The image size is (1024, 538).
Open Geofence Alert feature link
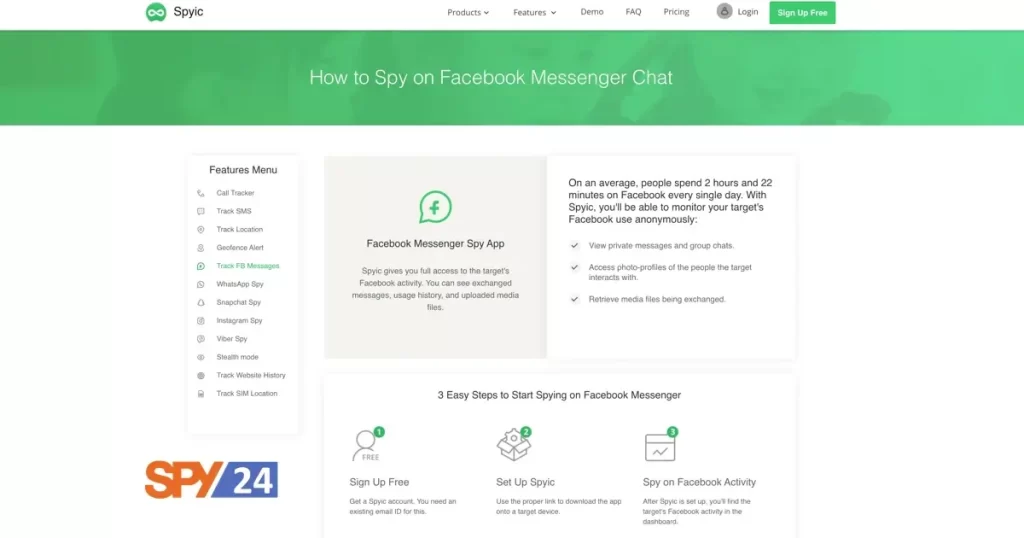[240, 248]
